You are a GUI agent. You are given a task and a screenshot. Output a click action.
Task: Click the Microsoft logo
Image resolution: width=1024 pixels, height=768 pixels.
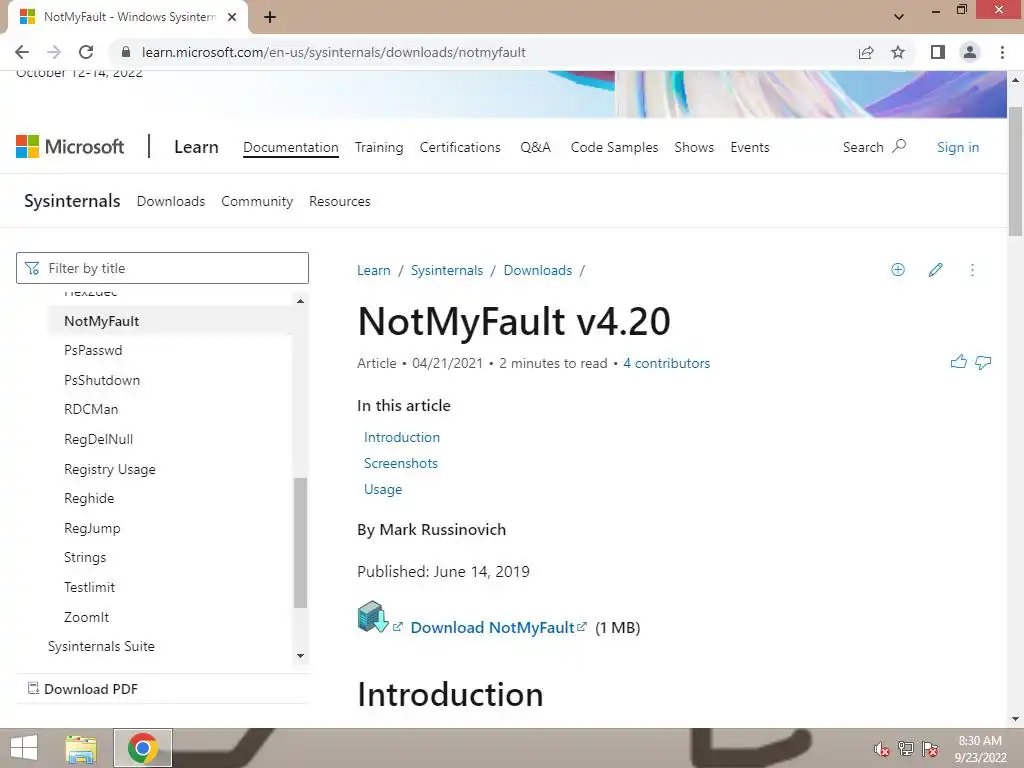tap(70, 147)
